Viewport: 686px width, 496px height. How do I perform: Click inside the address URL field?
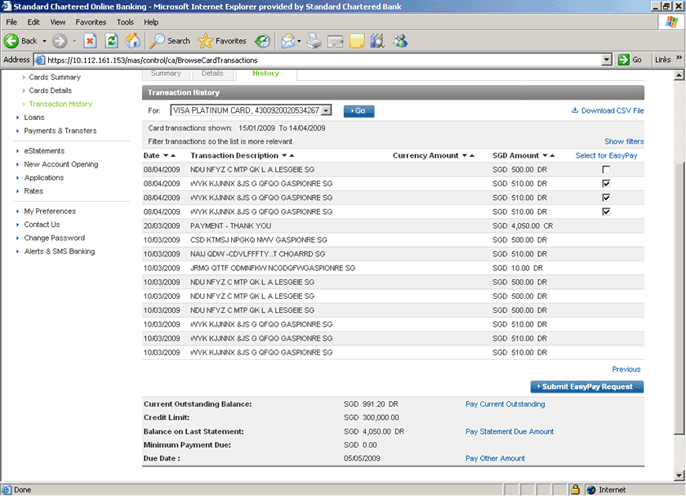[x=323, y=60]
